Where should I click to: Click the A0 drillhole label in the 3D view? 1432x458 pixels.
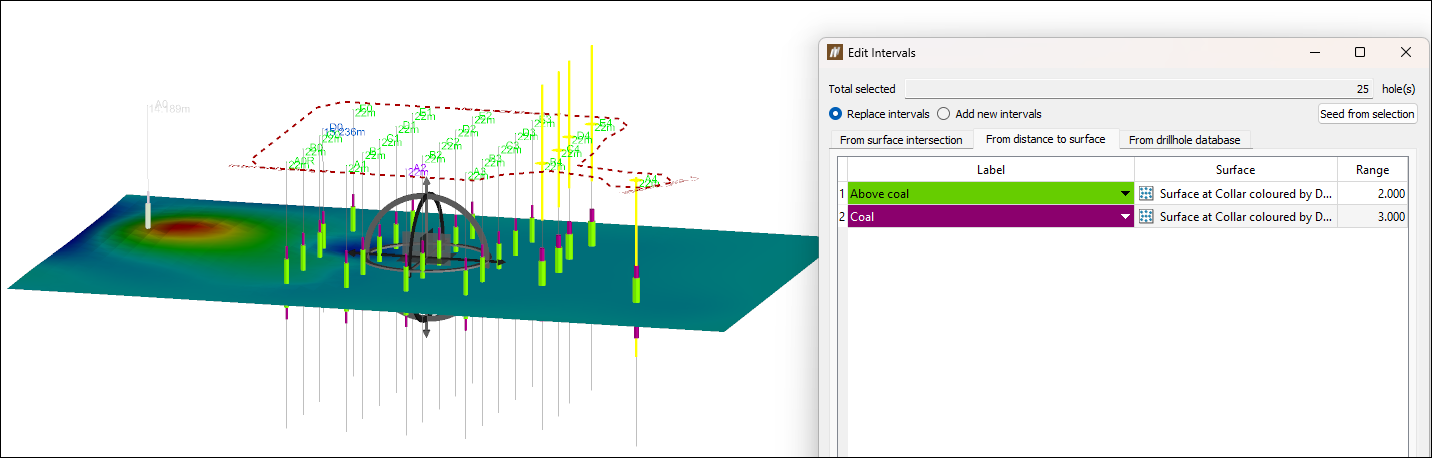[x=160, y=103]
